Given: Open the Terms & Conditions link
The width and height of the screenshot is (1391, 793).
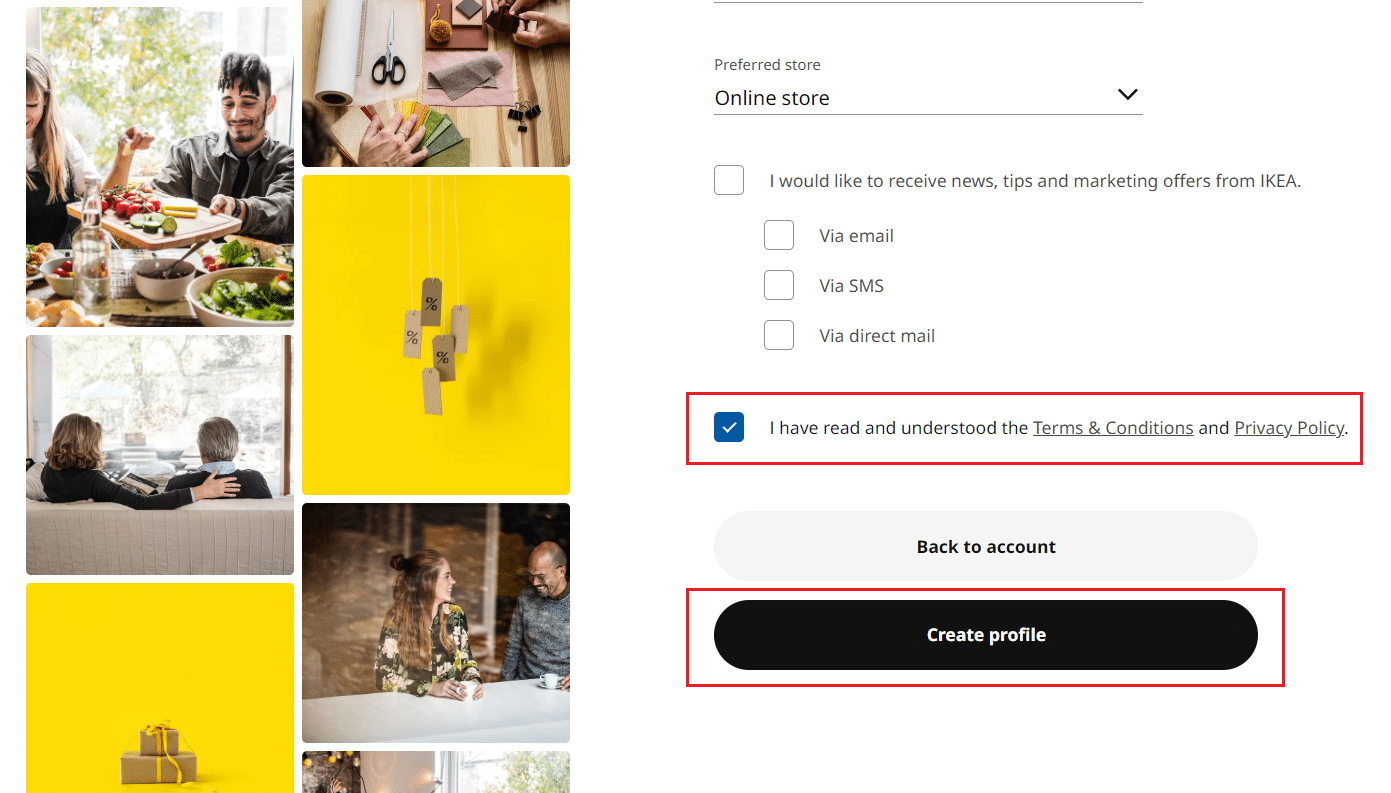Looking at the screenshot, I should pyautogui.click(x=1113, y=427).
